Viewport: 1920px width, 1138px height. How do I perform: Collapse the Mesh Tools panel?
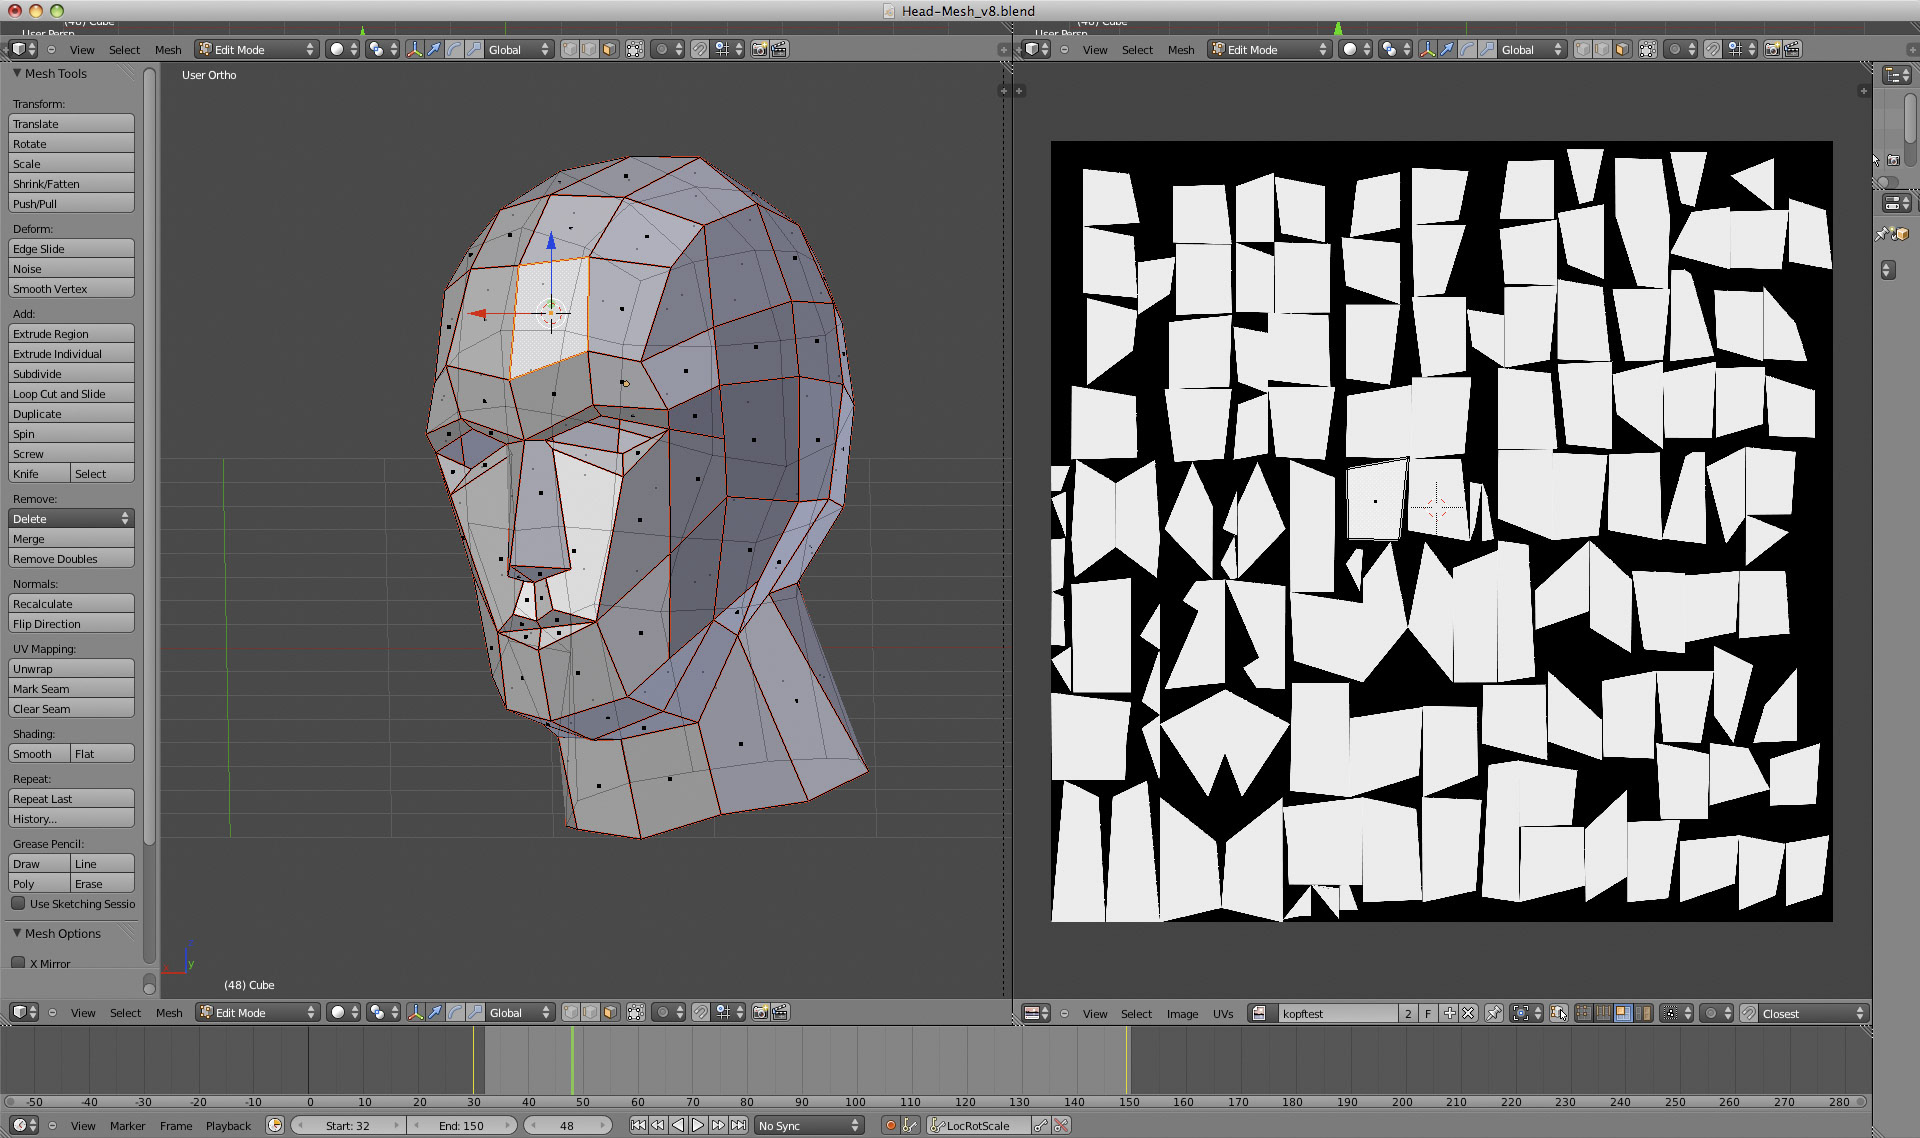point(17,73)
